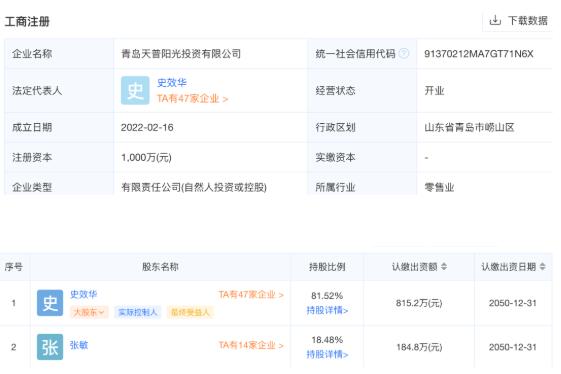
Task: Open shareholder 史效华 name link
Action: coord(83,294)
